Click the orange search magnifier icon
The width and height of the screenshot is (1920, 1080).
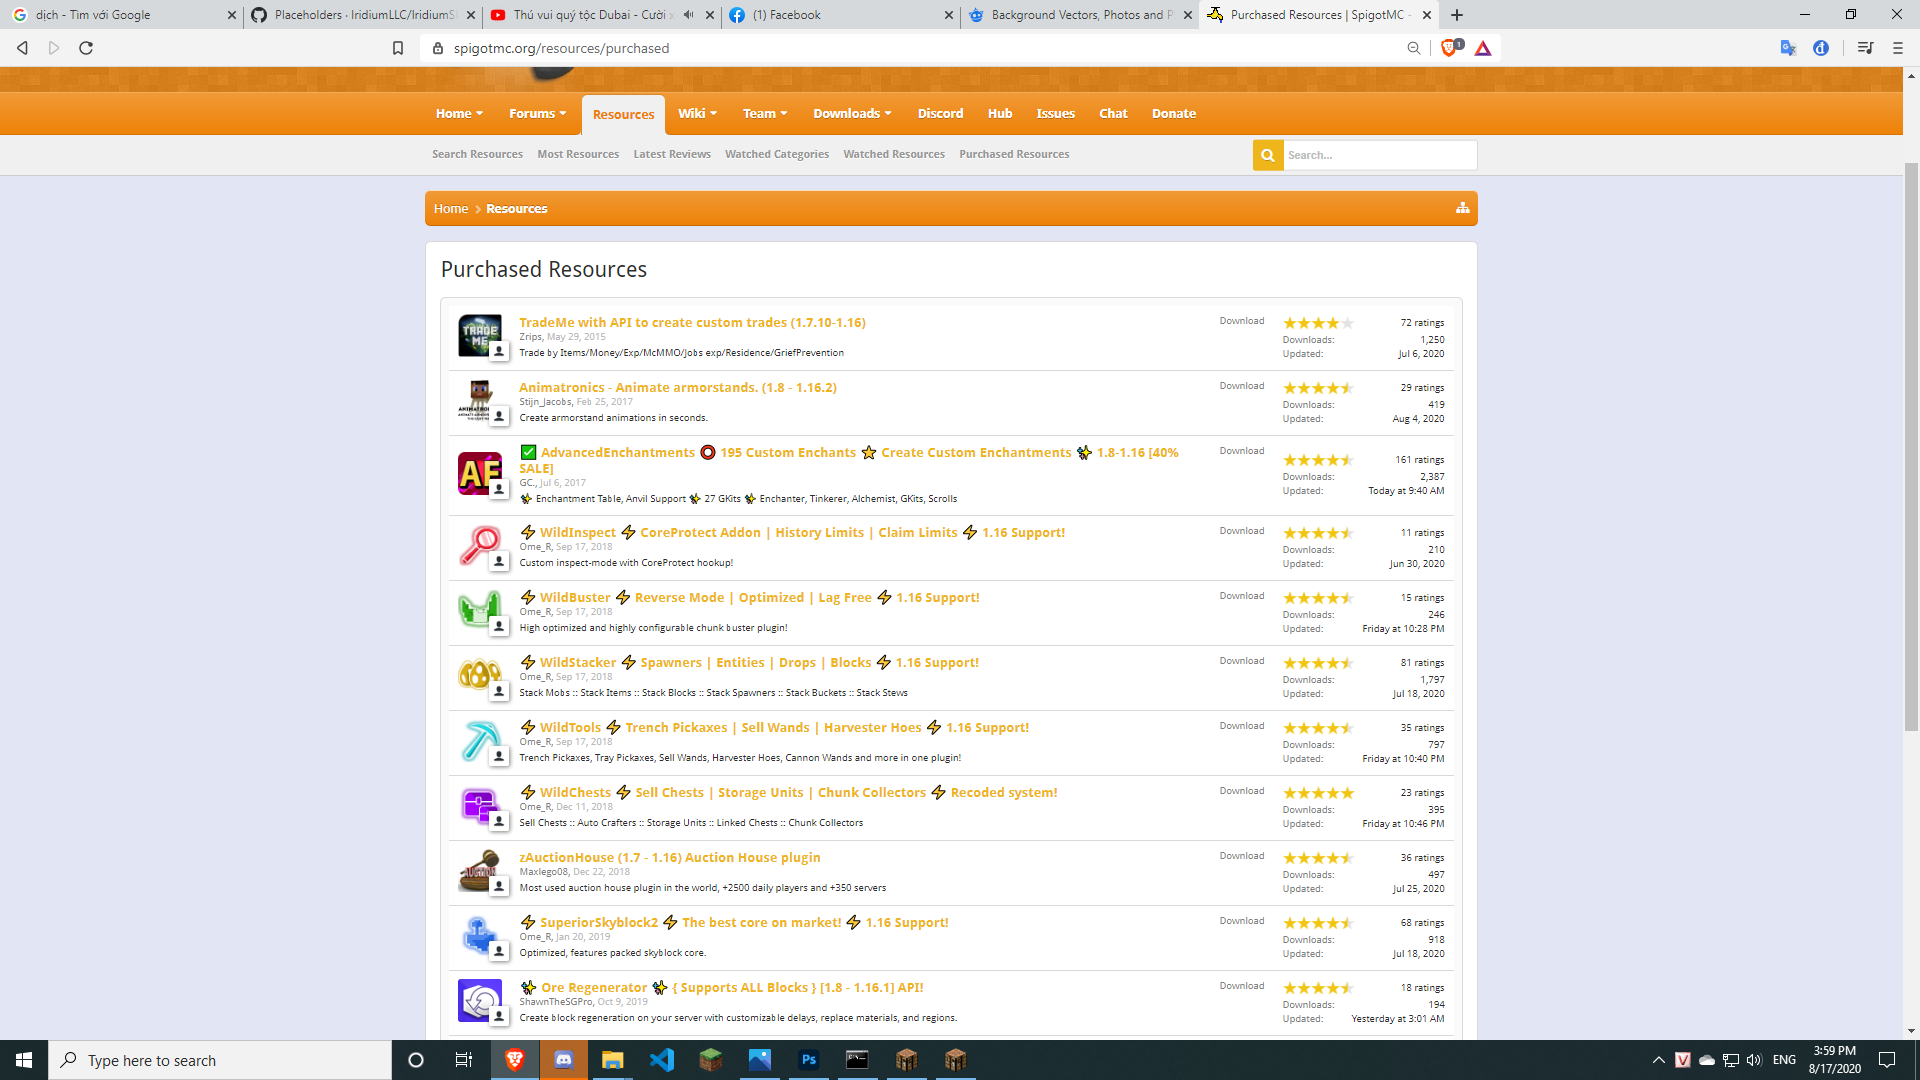1267,155
